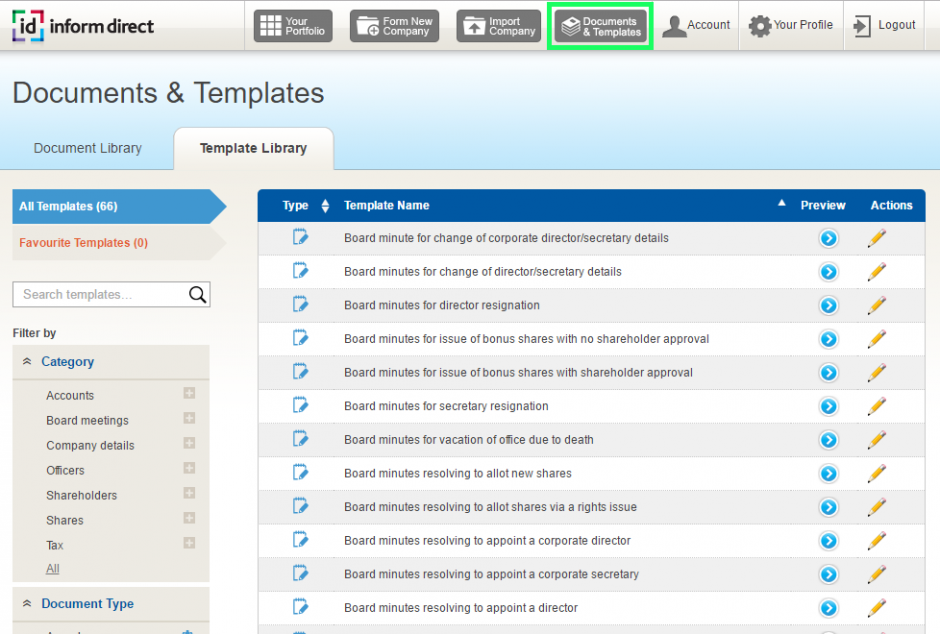940x634 pixels.
Task: Preview 'Board minutes for director resignation' template
Action: click(x=828, y=305)
